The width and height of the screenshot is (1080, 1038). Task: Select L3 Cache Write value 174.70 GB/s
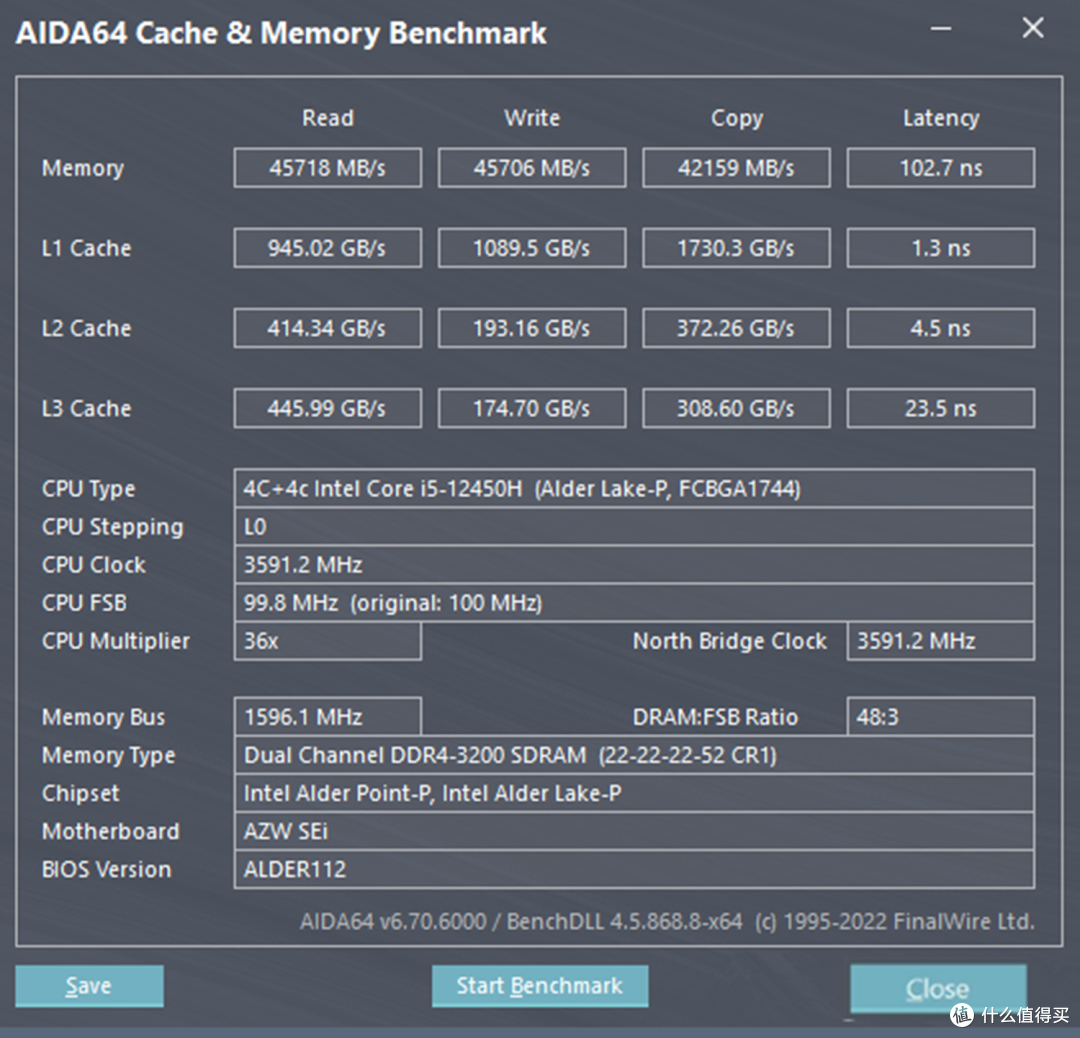[532, 408]
